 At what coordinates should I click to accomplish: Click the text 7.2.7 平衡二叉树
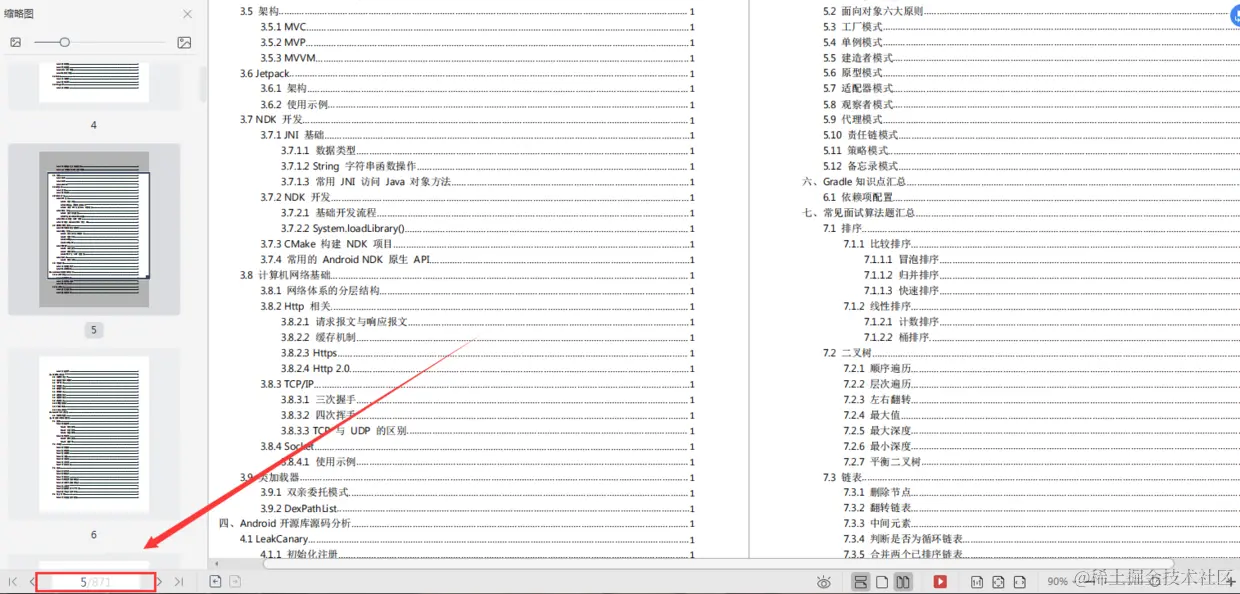(x=882, y=462)
